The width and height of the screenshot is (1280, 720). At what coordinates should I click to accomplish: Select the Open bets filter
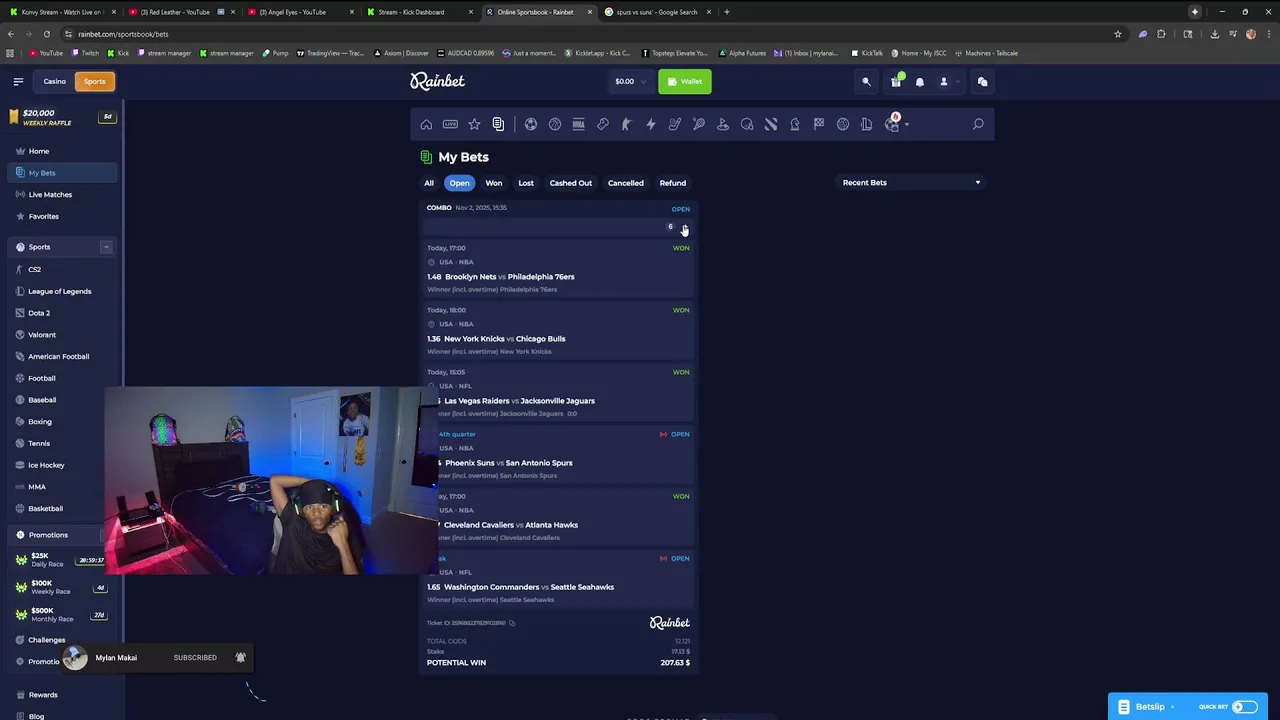click(459, 183)
